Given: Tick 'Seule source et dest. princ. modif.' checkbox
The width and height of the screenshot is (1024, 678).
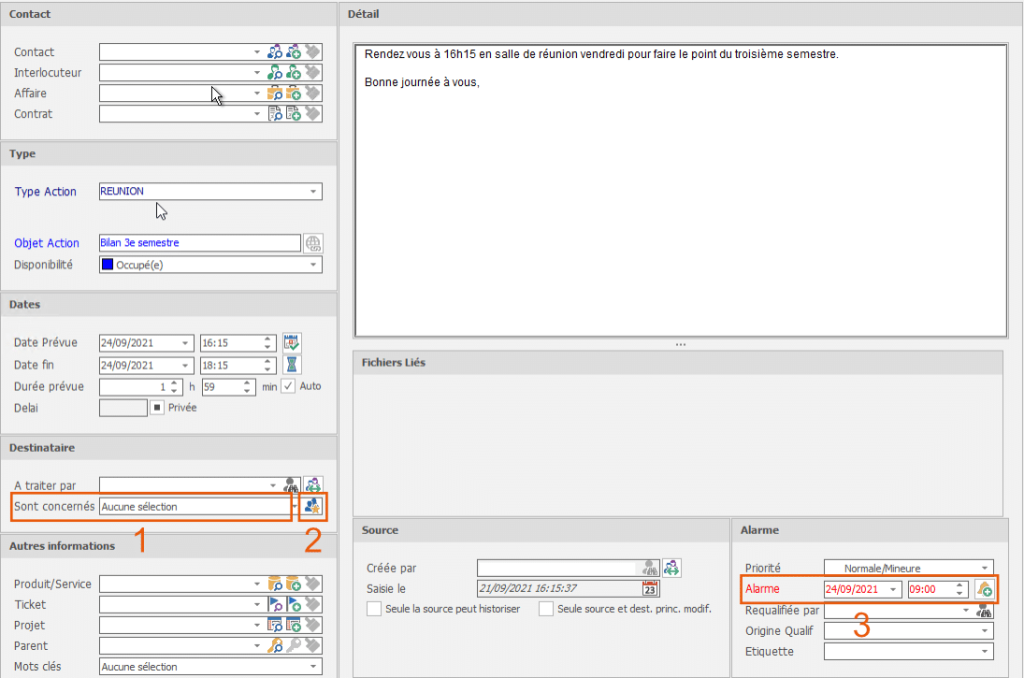Looking at the screenshot, I should 546,609.
